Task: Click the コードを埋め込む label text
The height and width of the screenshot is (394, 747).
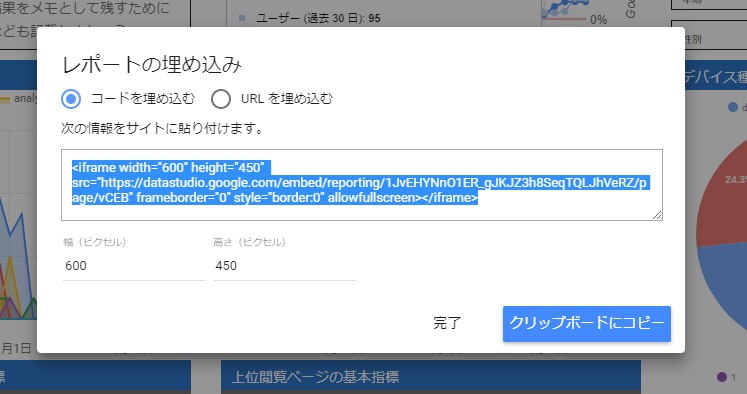Action: pos(143,99)
